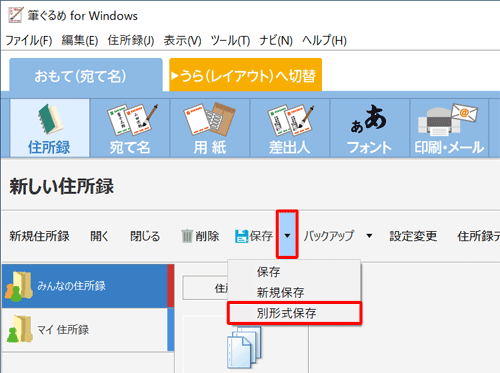Click the マイ 住所録 folder icon

(19, 329)
